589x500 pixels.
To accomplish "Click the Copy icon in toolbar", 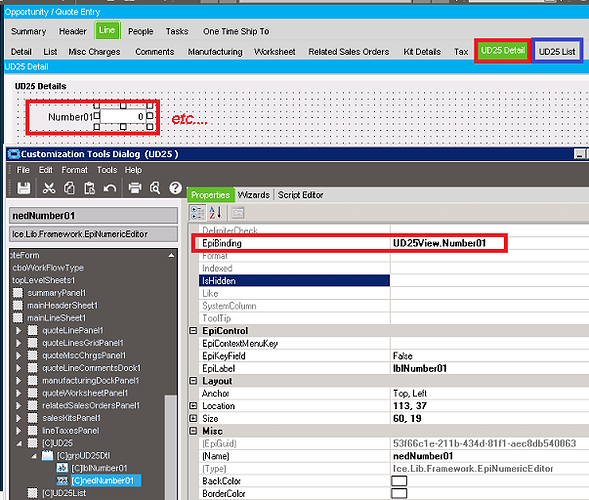I will pyautogui.click(x=69, y=188).
